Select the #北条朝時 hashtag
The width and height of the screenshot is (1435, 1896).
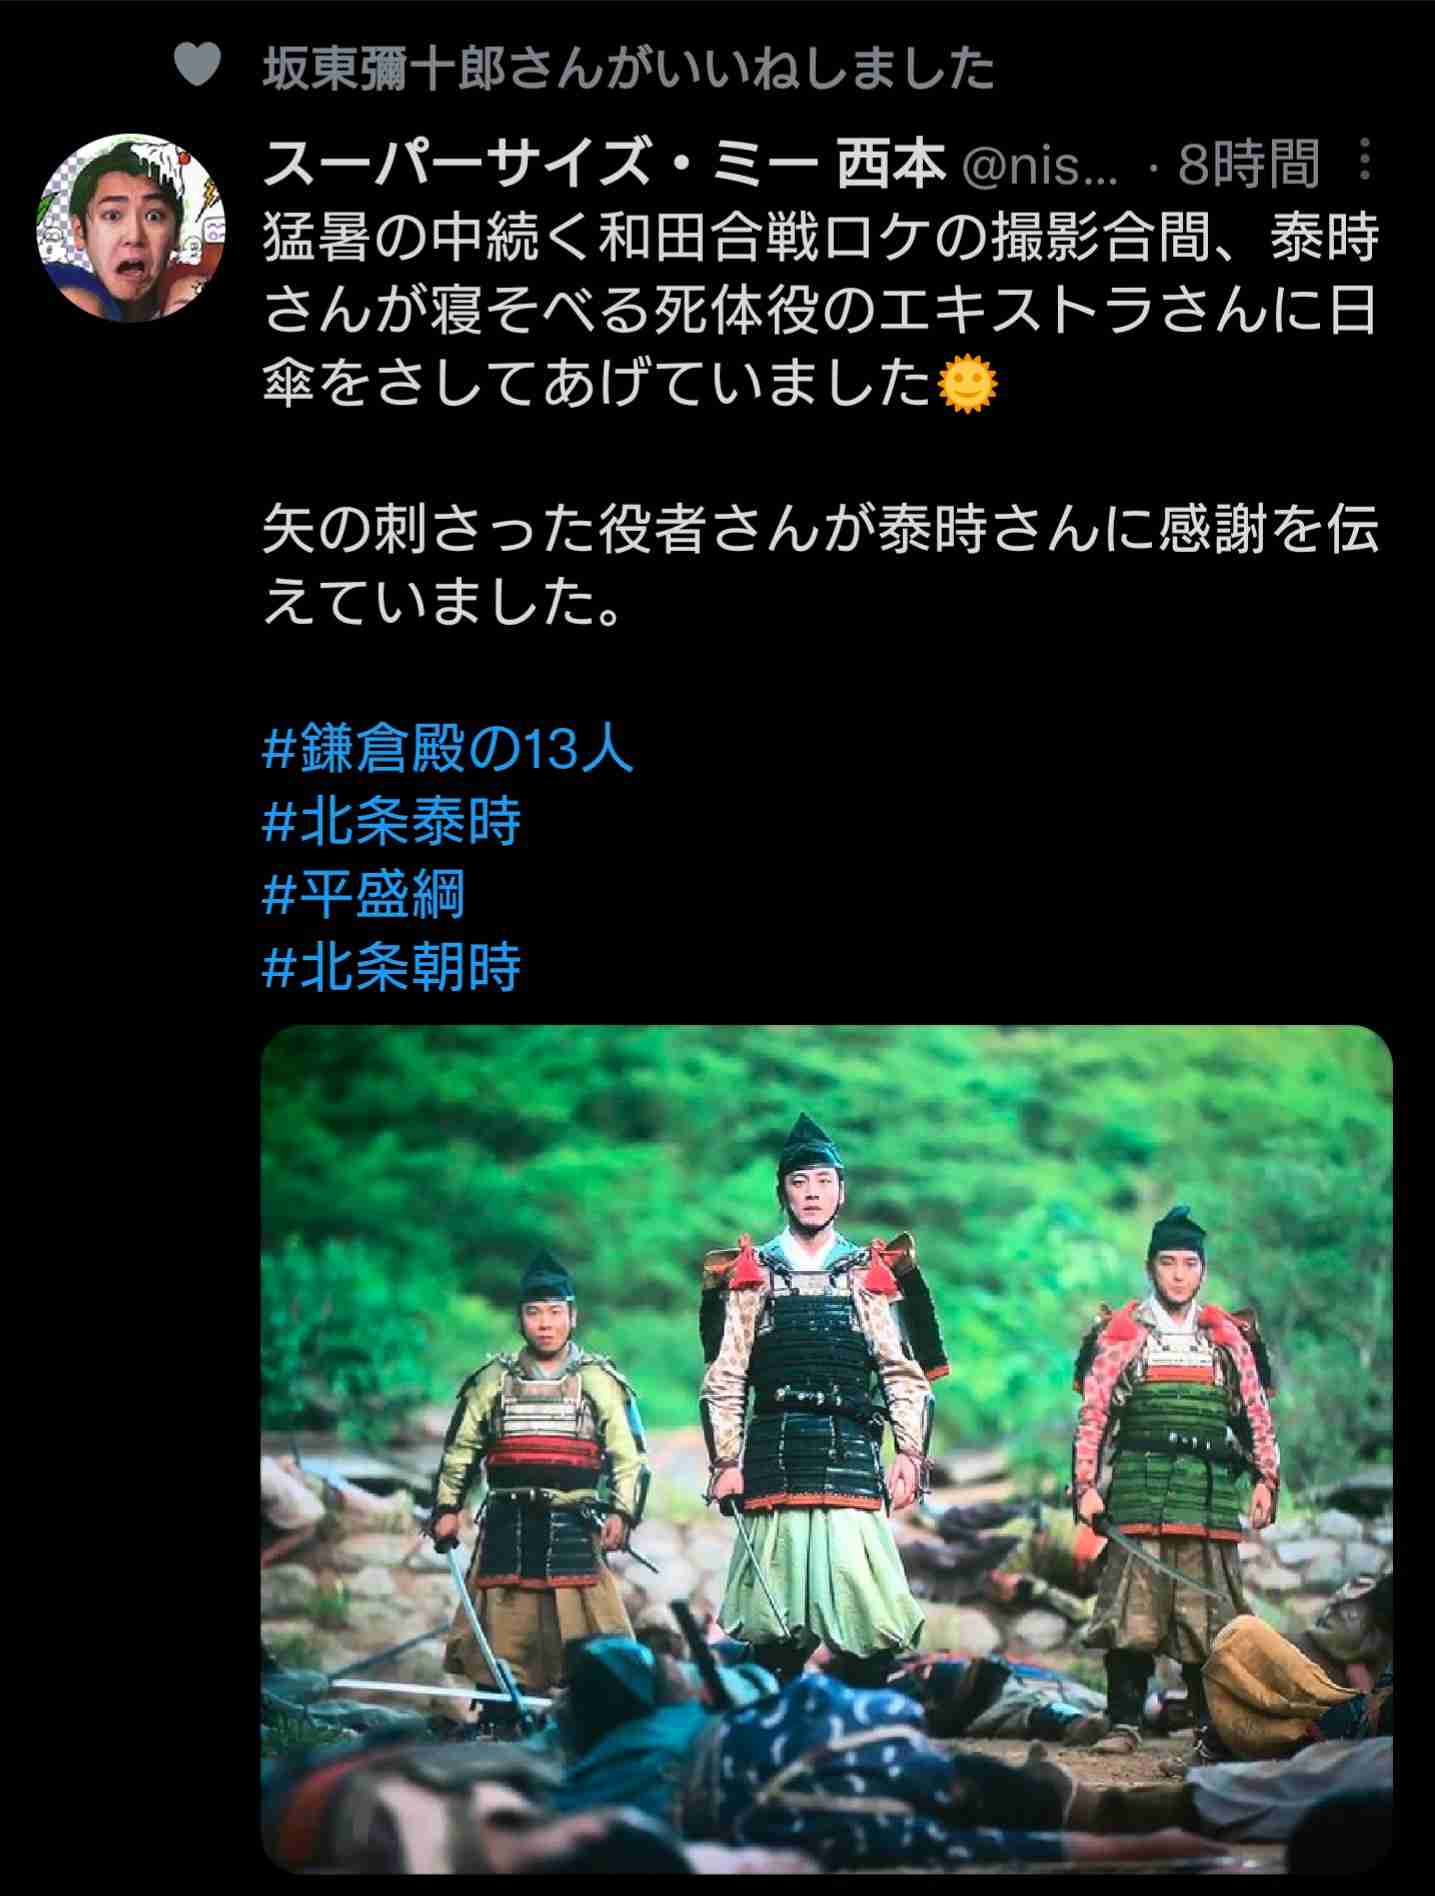(392, 965)
